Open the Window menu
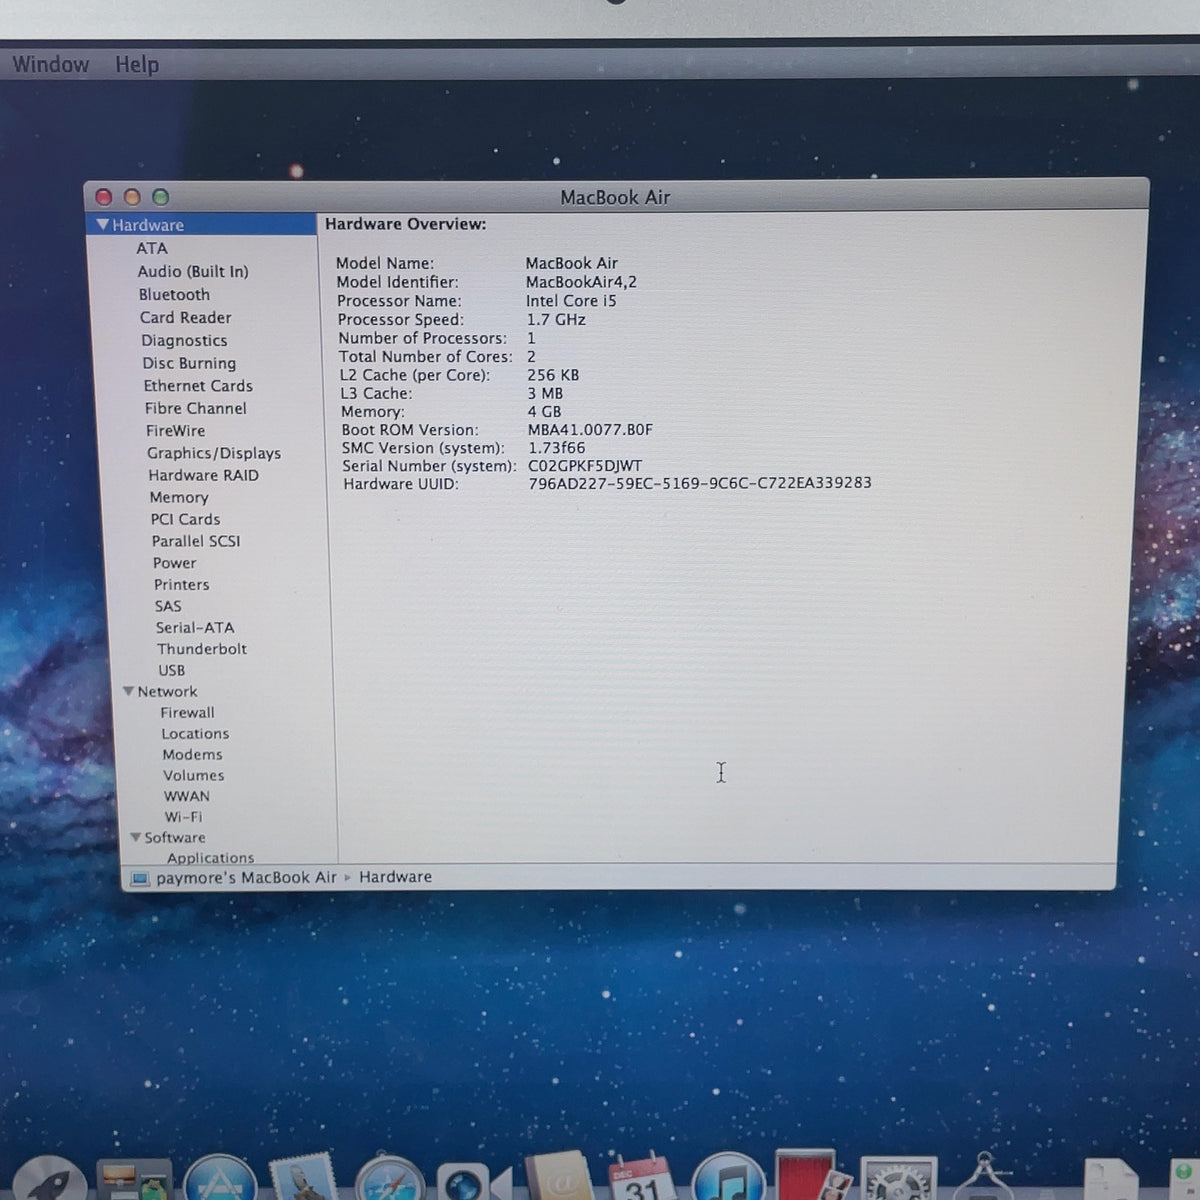The width and height of the screenshot is (1200, 1200). tap(50, 64)
